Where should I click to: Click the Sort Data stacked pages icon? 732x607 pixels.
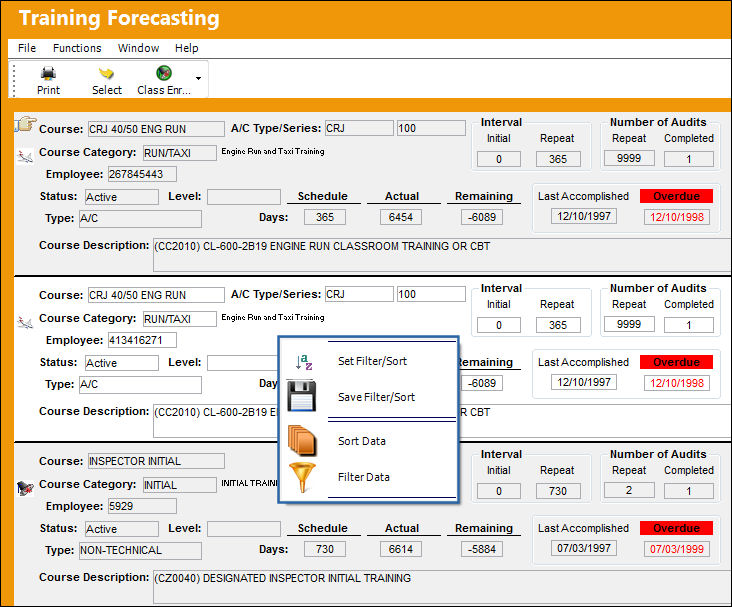pos(302,440)
